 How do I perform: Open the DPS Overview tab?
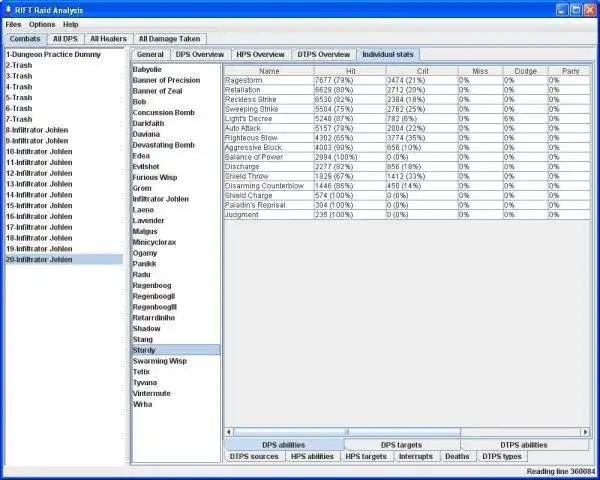click(200, 55)
